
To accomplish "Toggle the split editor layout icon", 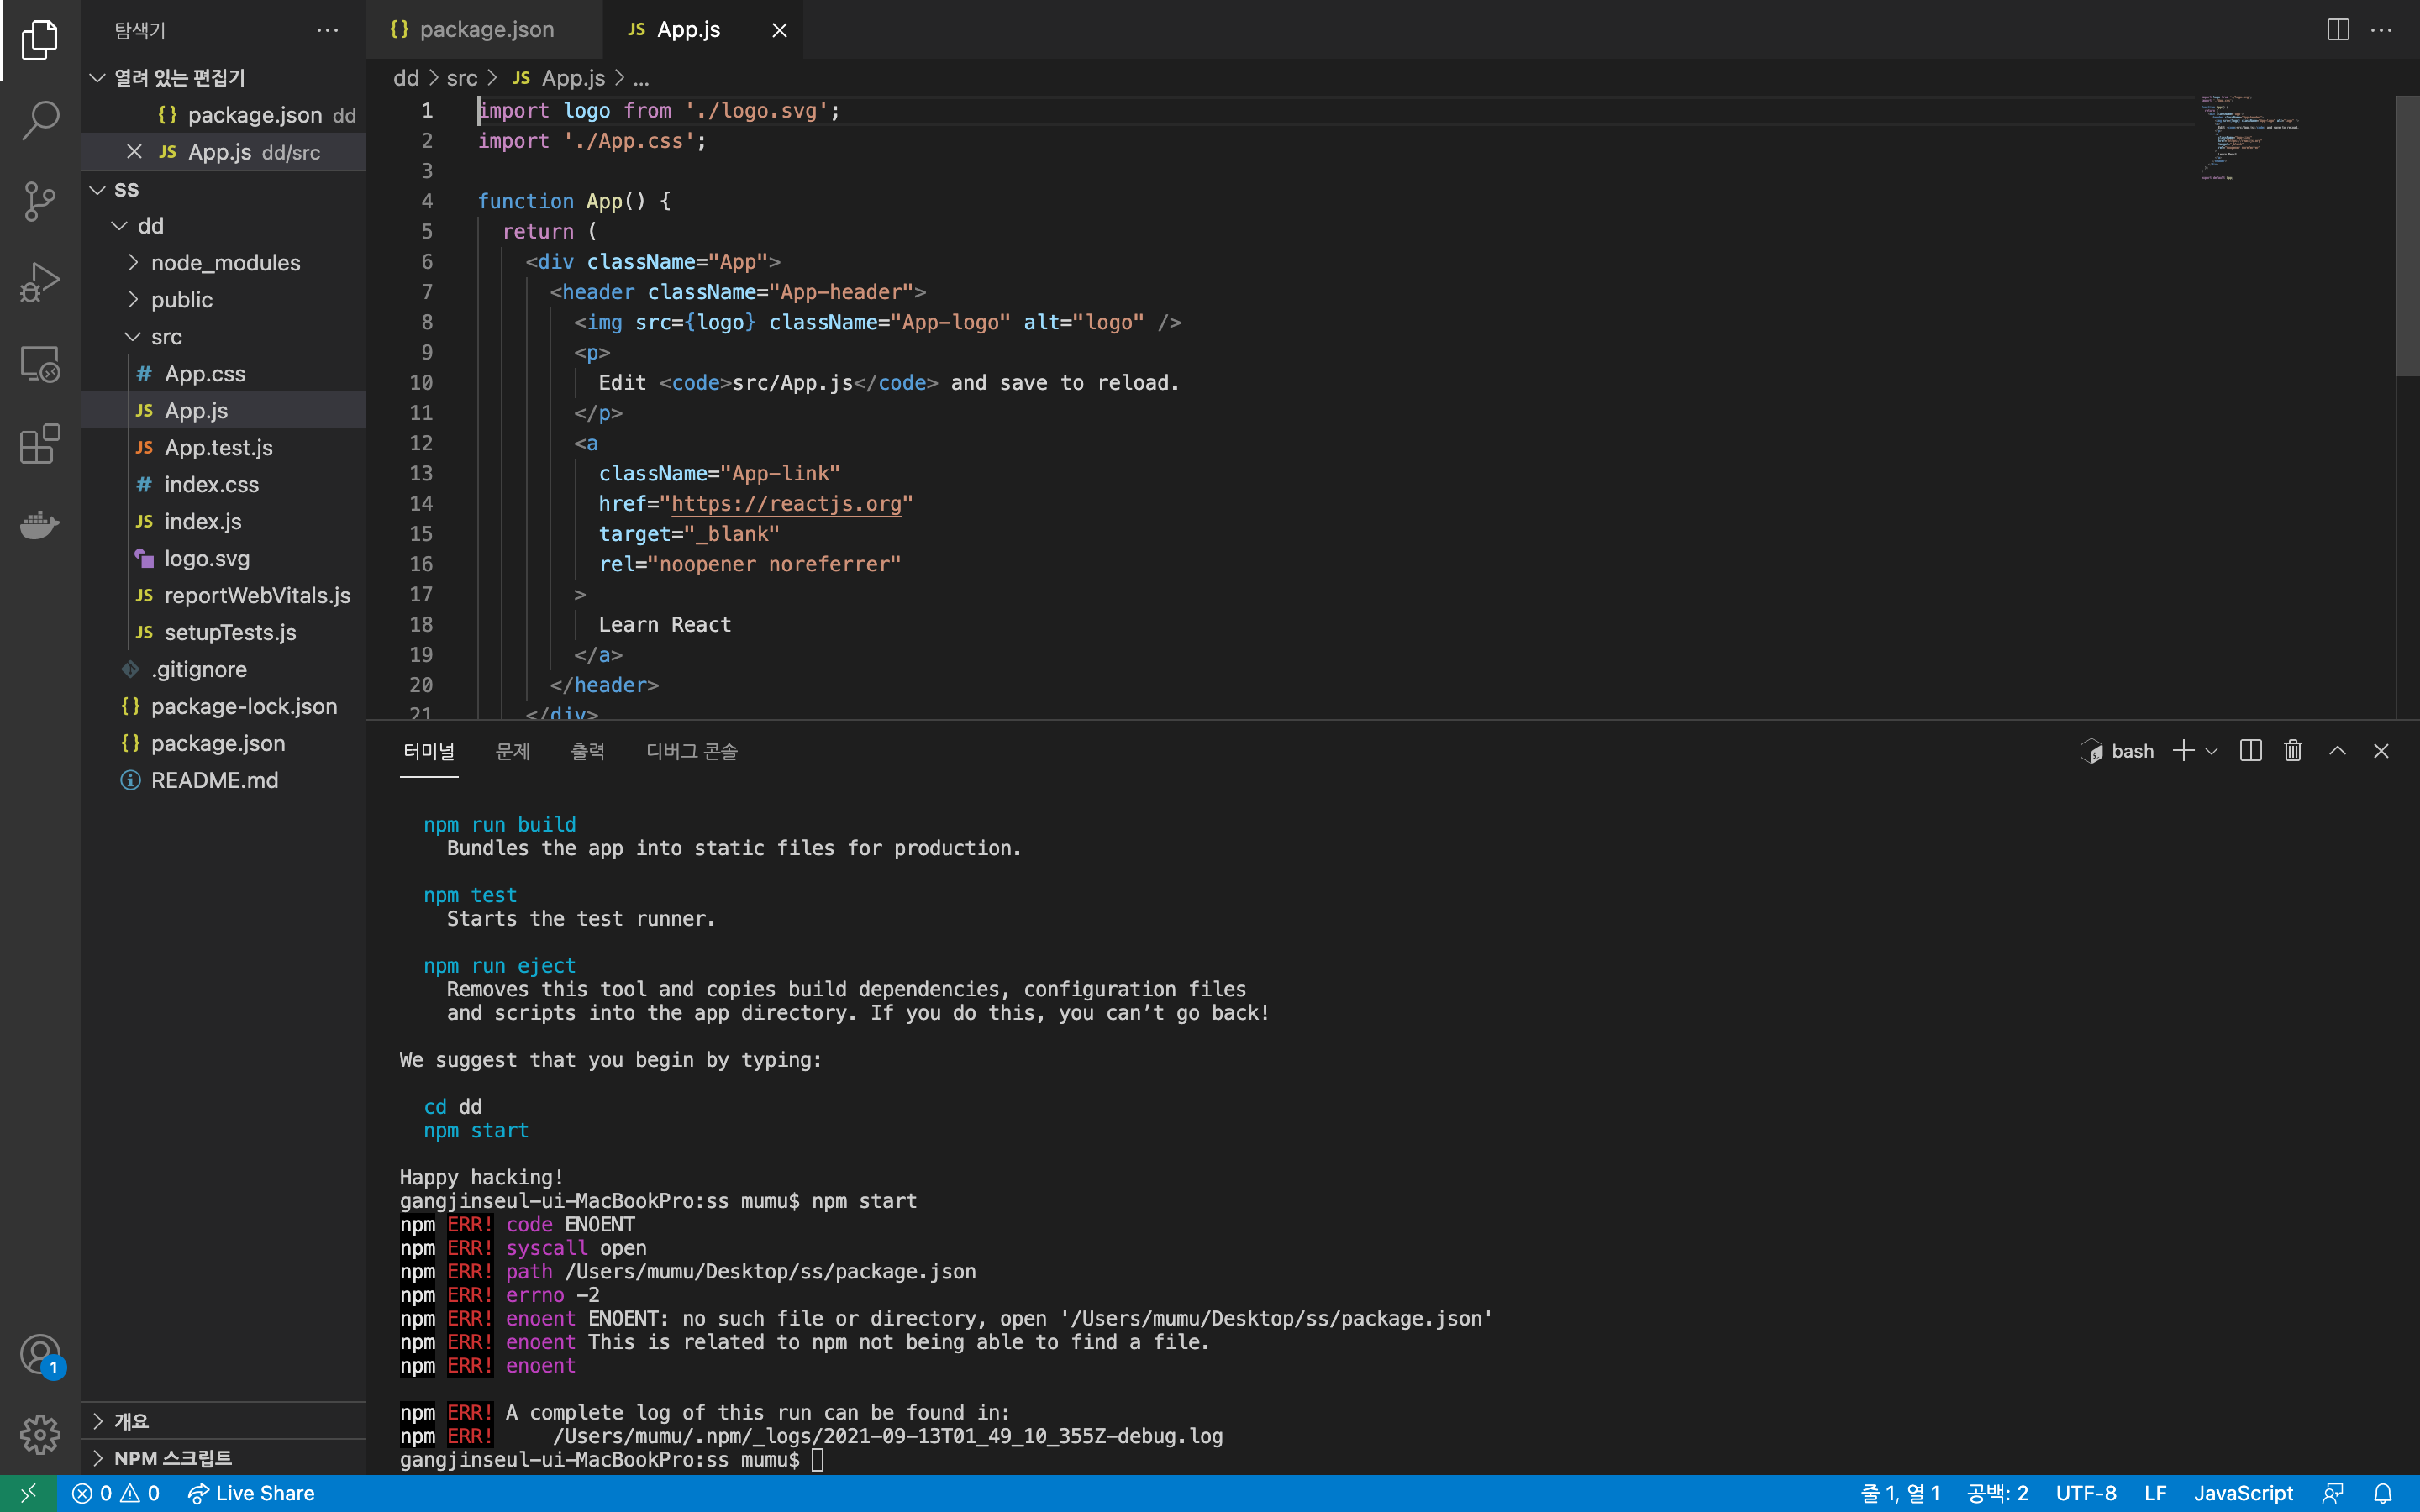I will pos(2337,29).
